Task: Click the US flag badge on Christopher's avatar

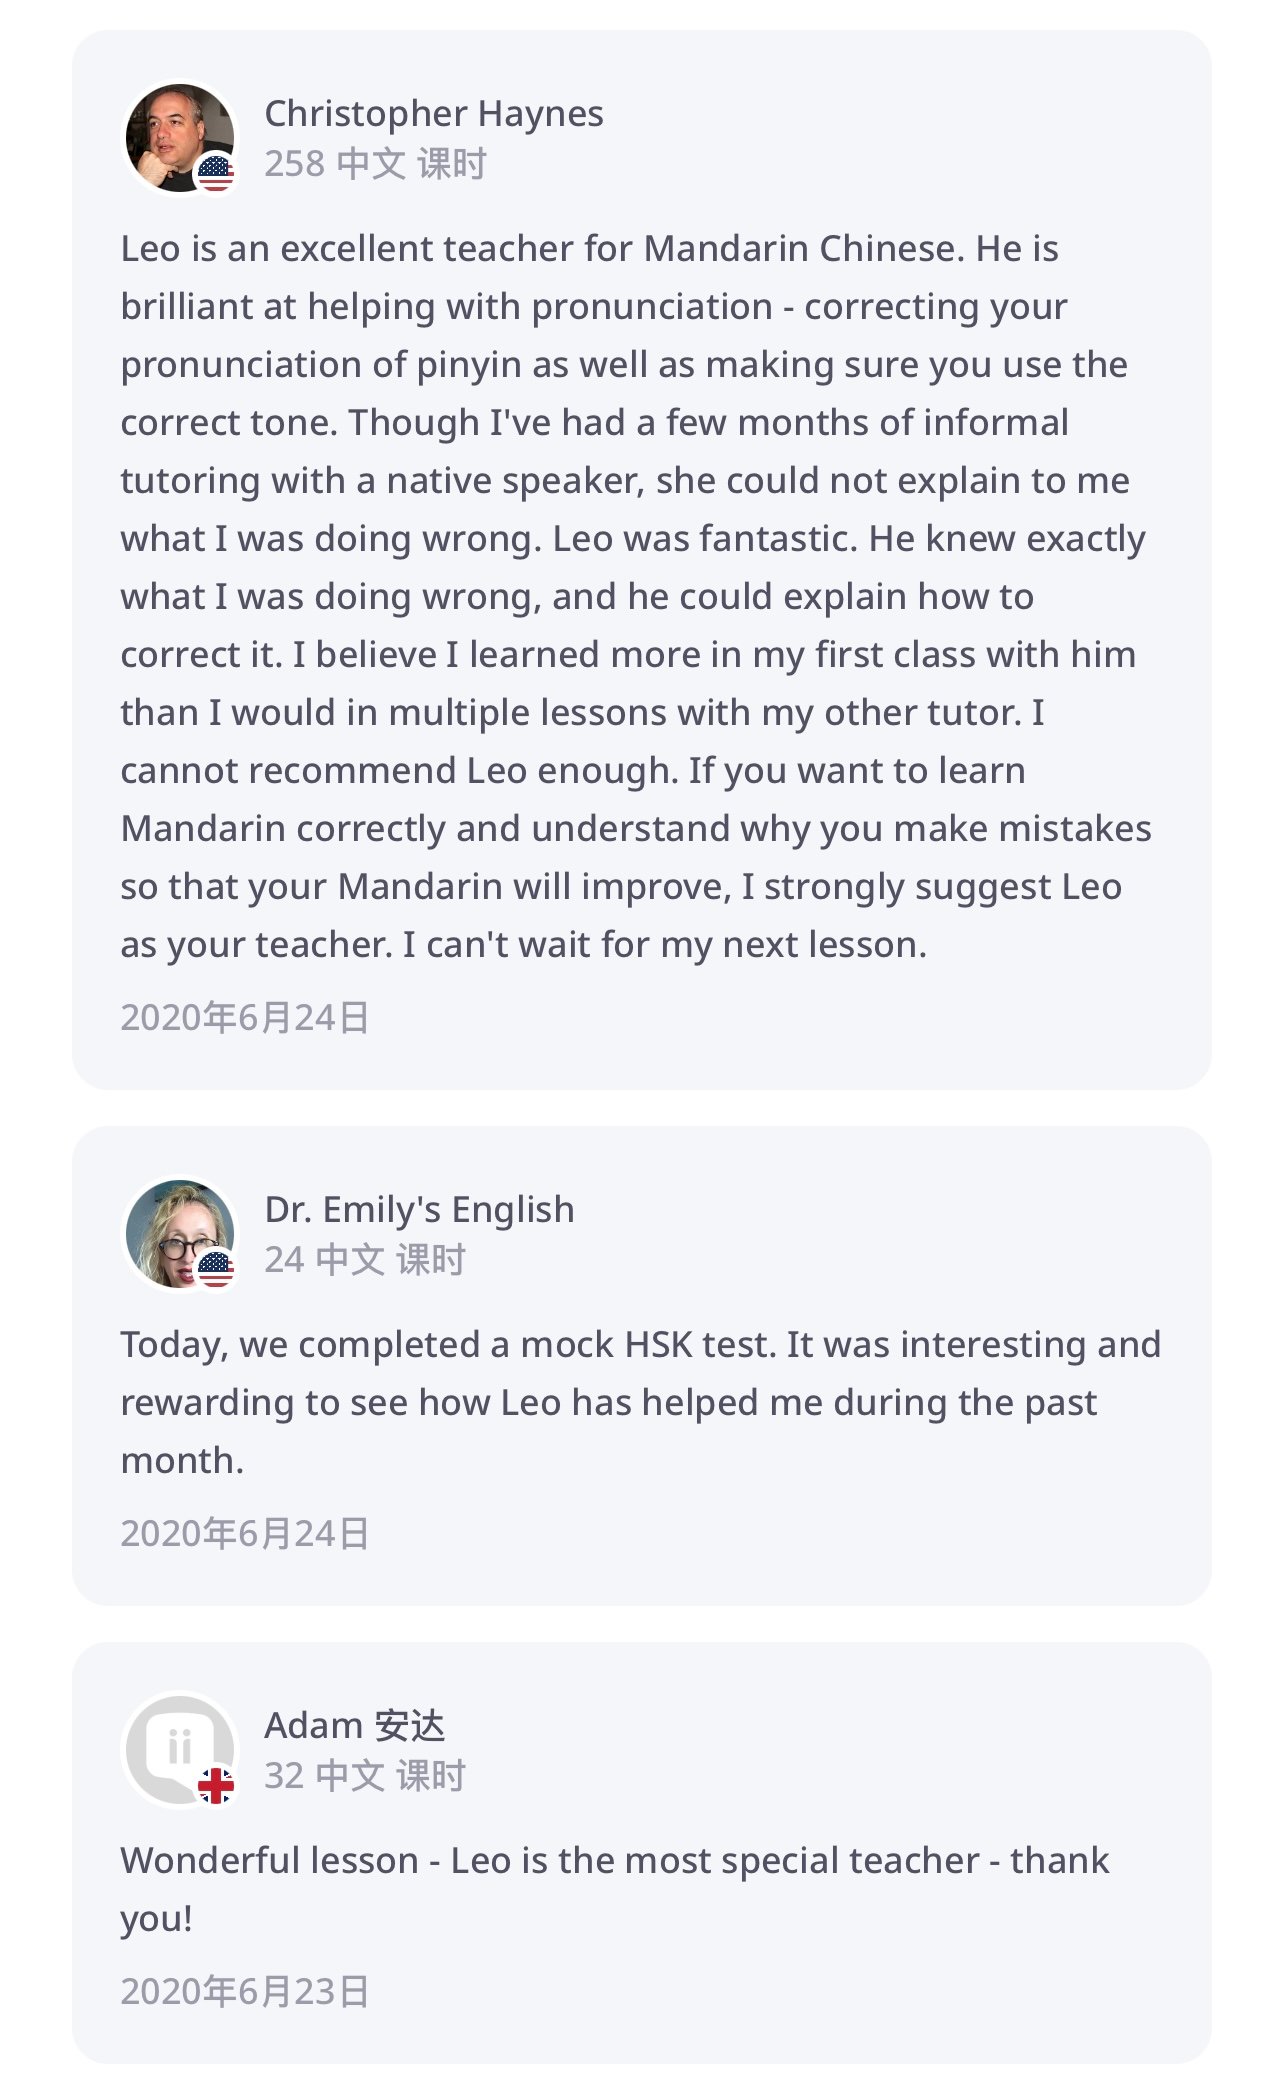Action: [216, 174]
